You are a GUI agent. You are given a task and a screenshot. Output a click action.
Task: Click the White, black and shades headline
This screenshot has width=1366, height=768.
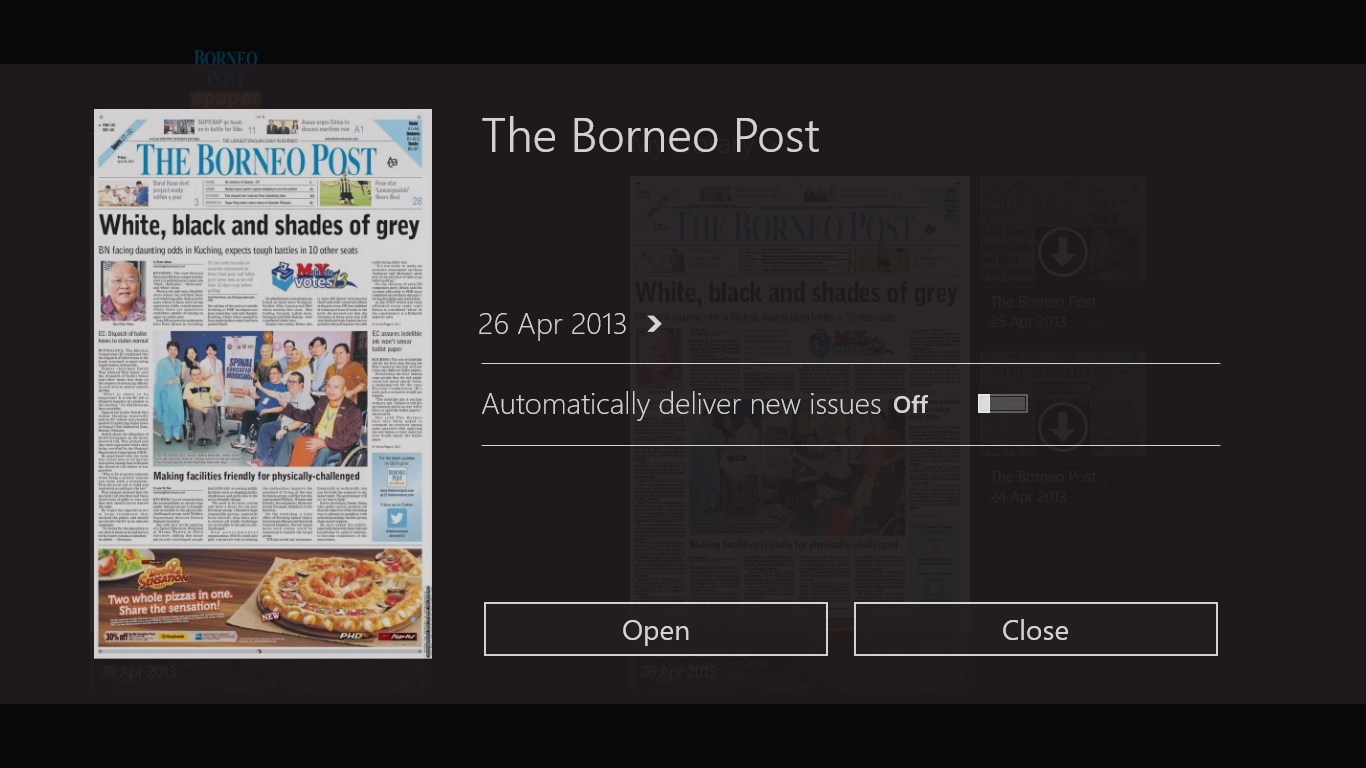(x=259, y=225)
